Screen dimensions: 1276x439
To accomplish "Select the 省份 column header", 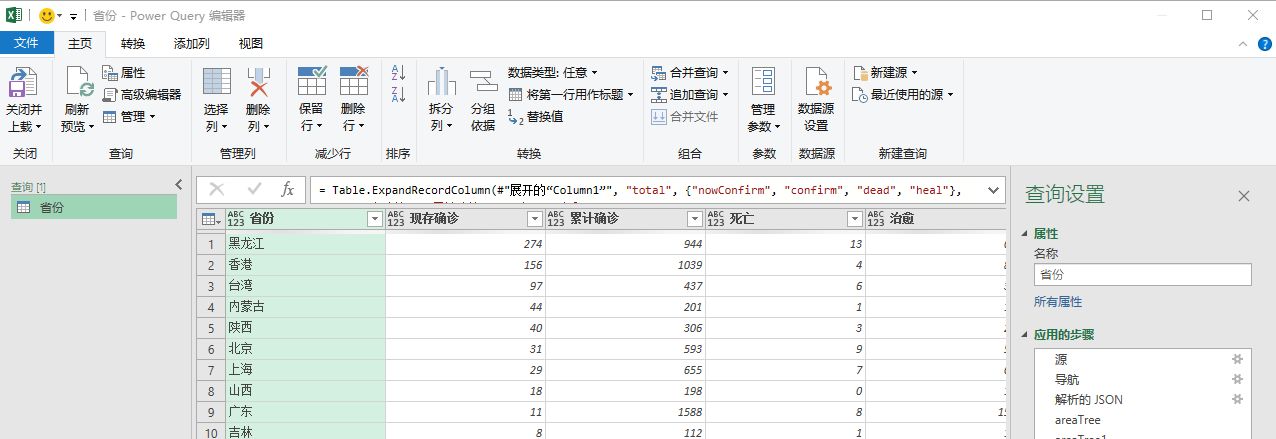I will click(x=305, y=219).
